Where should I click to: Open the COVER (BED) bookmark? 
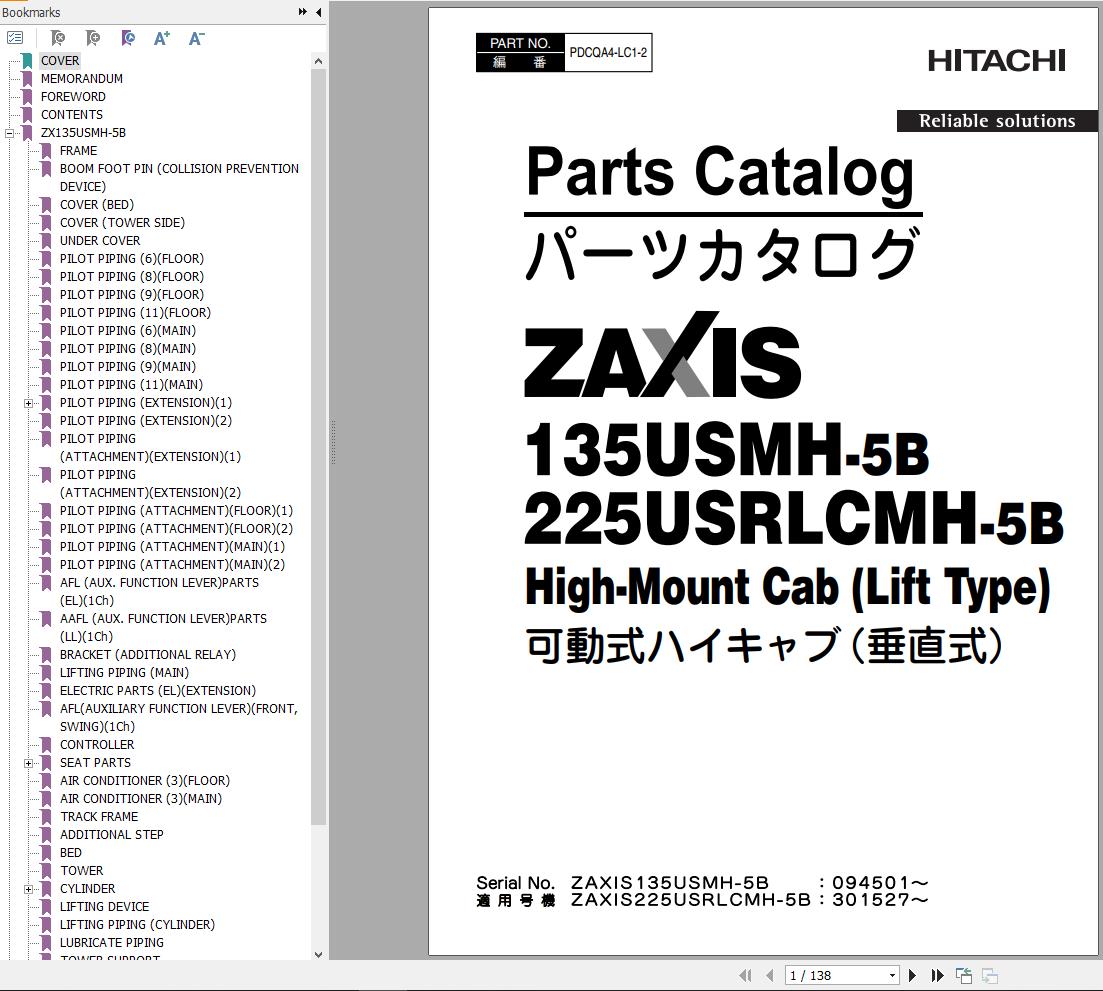(x=97, y=205)
